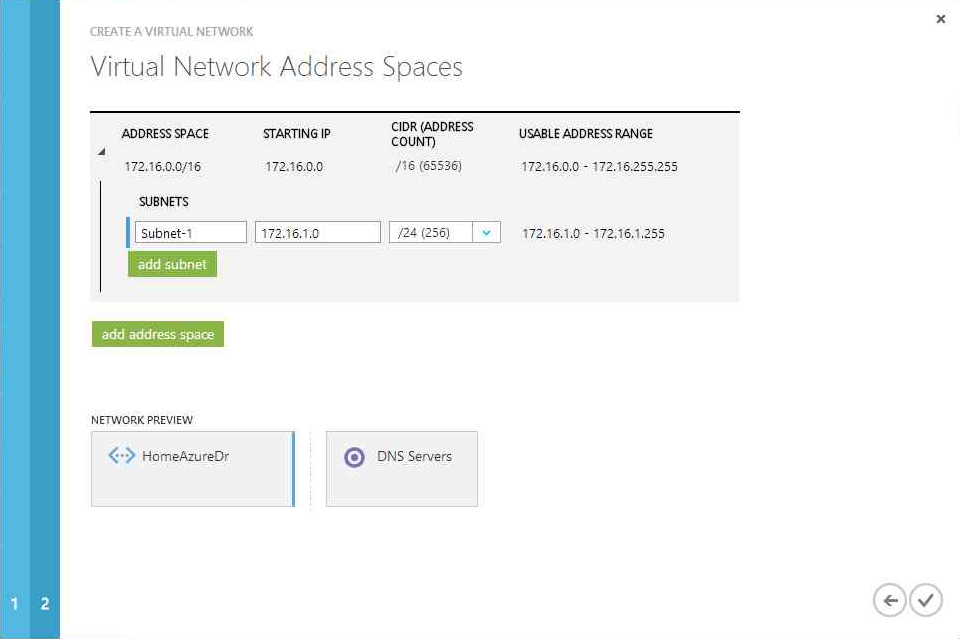Select the DNS Servers preview tile

coord(402,469)
